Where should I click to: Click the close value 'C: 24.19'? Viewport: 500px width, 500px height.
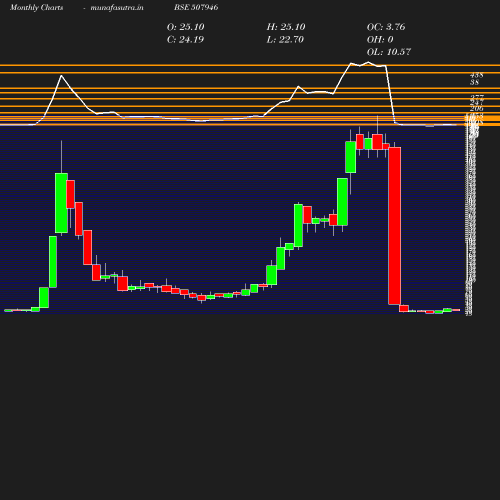185,40
